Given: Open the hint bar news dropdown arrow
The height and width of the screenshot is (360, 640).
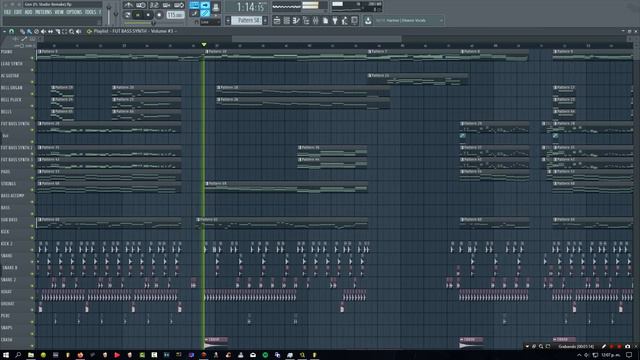Looking at the screenshot, I should [x=441, y=20].
